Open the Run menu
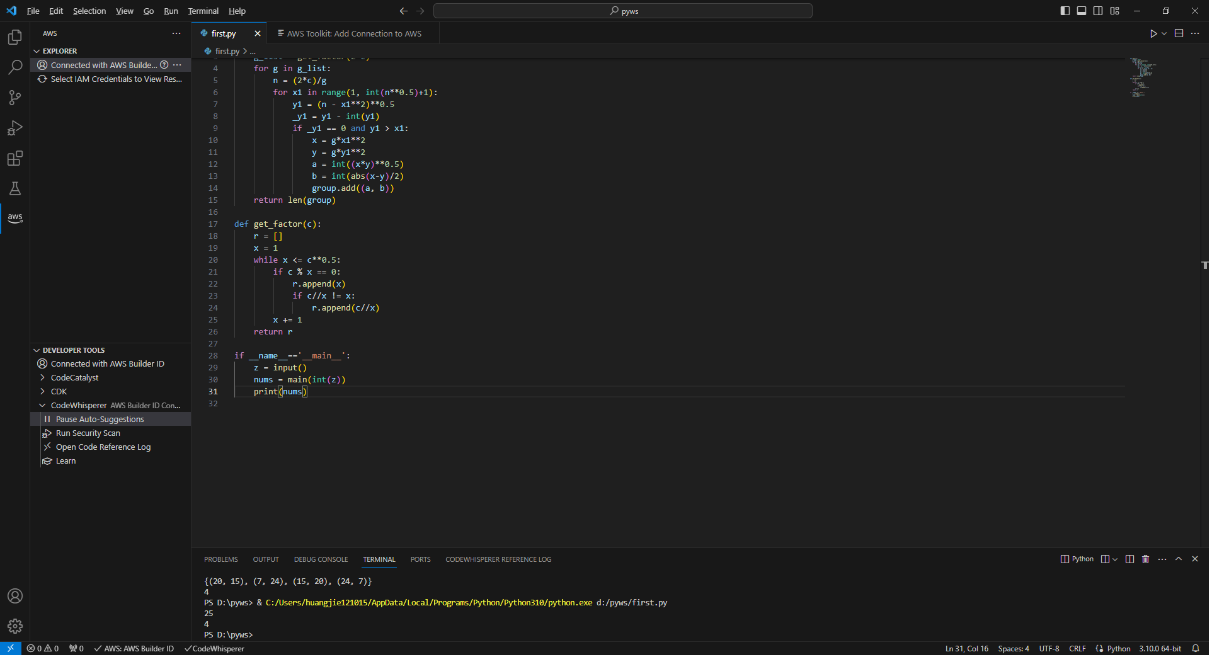Image resolution: width=1209 pixels, height=655 pixels. click(x=171, y=11)
